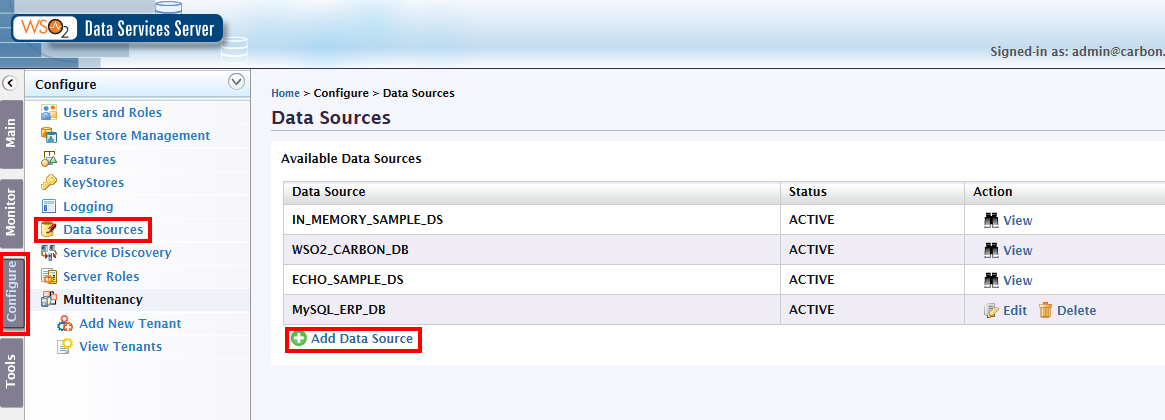This screenshot has width=1165, height=420.
Task: Click the green plus Add Data Source icon
Action: [x=299, y=339]
